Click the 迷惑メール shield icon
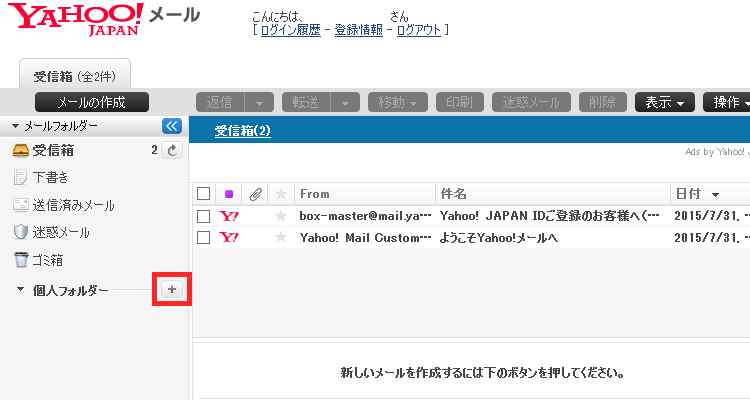This screenshot has height=400, width=750. pos(21,232)
